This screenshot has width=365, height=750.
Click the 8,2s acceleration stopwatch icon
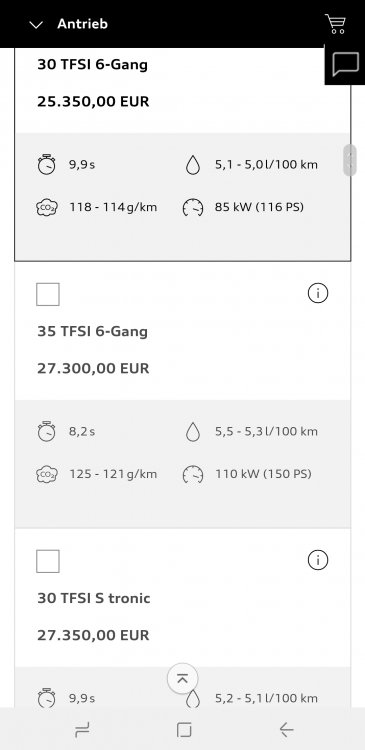(46, 431)
